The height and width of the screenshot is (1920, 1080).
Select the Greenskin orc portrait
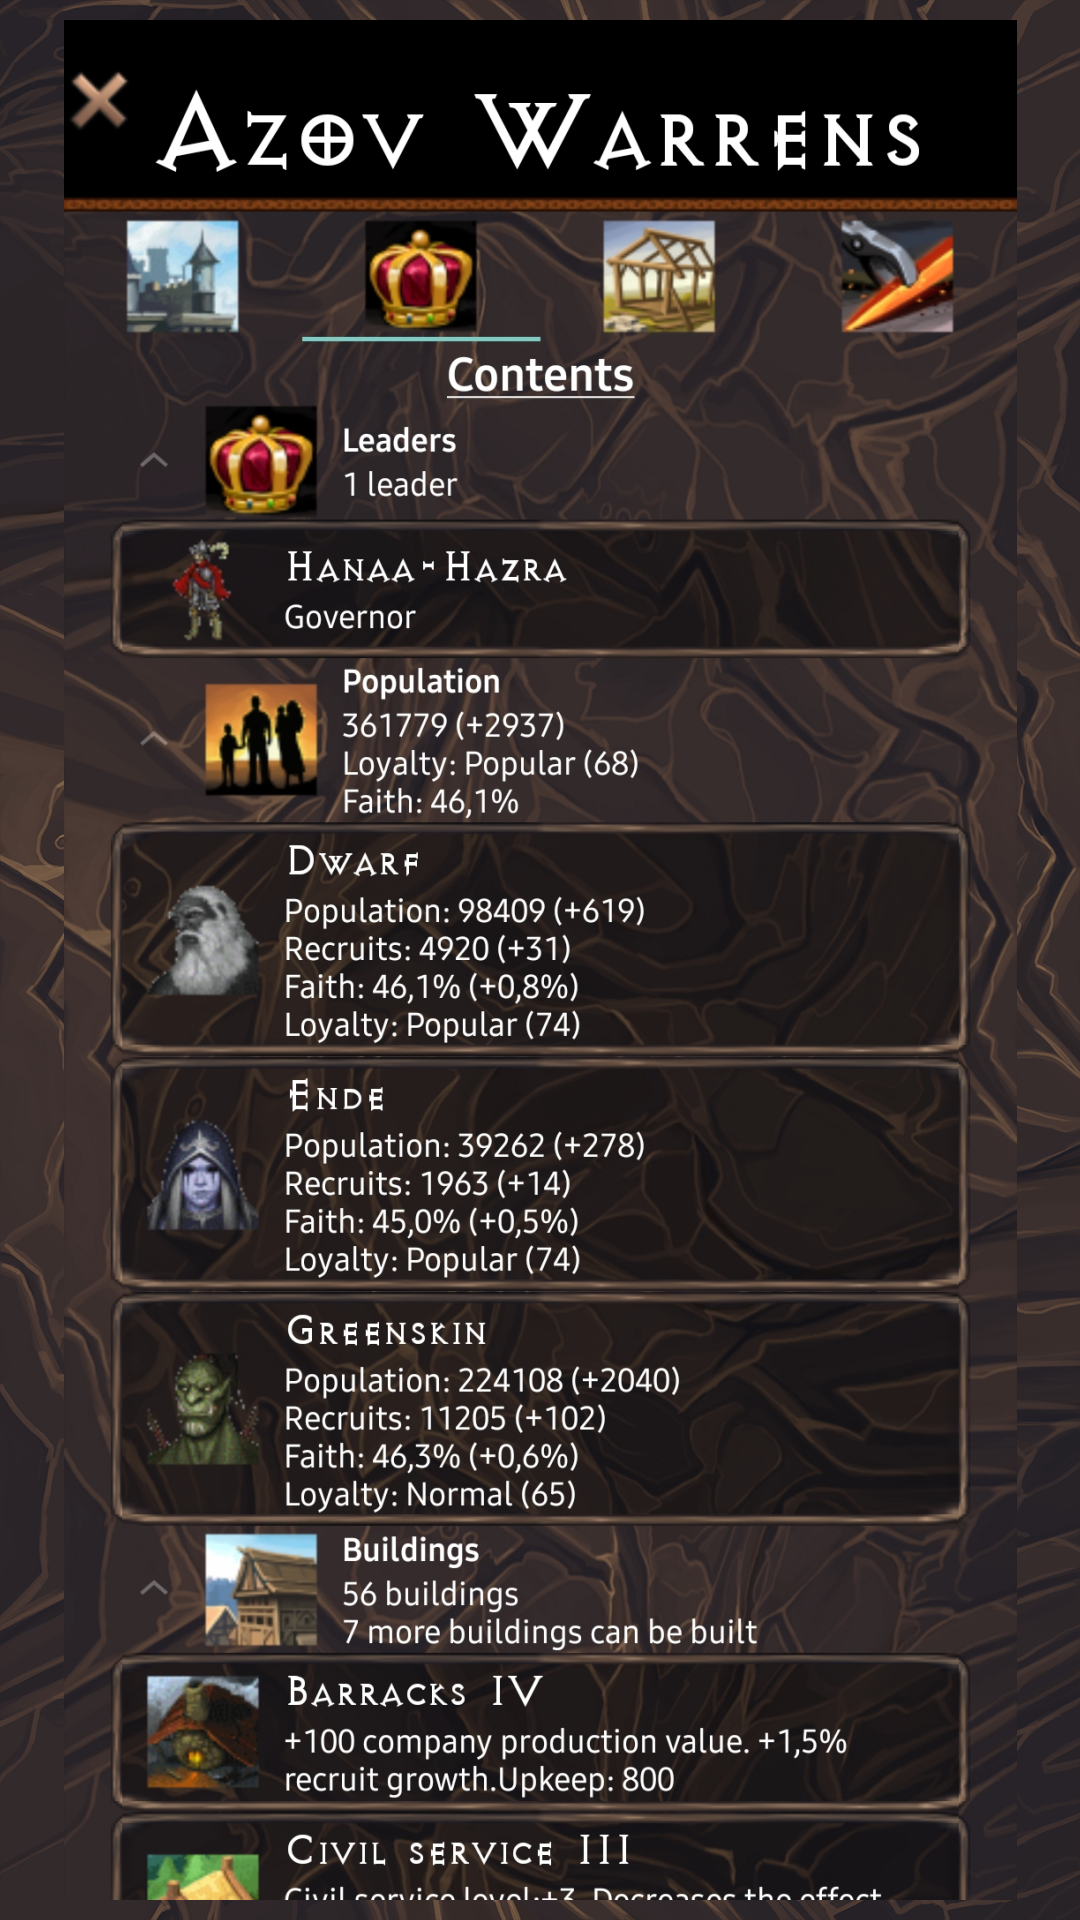coord(204,1410)
